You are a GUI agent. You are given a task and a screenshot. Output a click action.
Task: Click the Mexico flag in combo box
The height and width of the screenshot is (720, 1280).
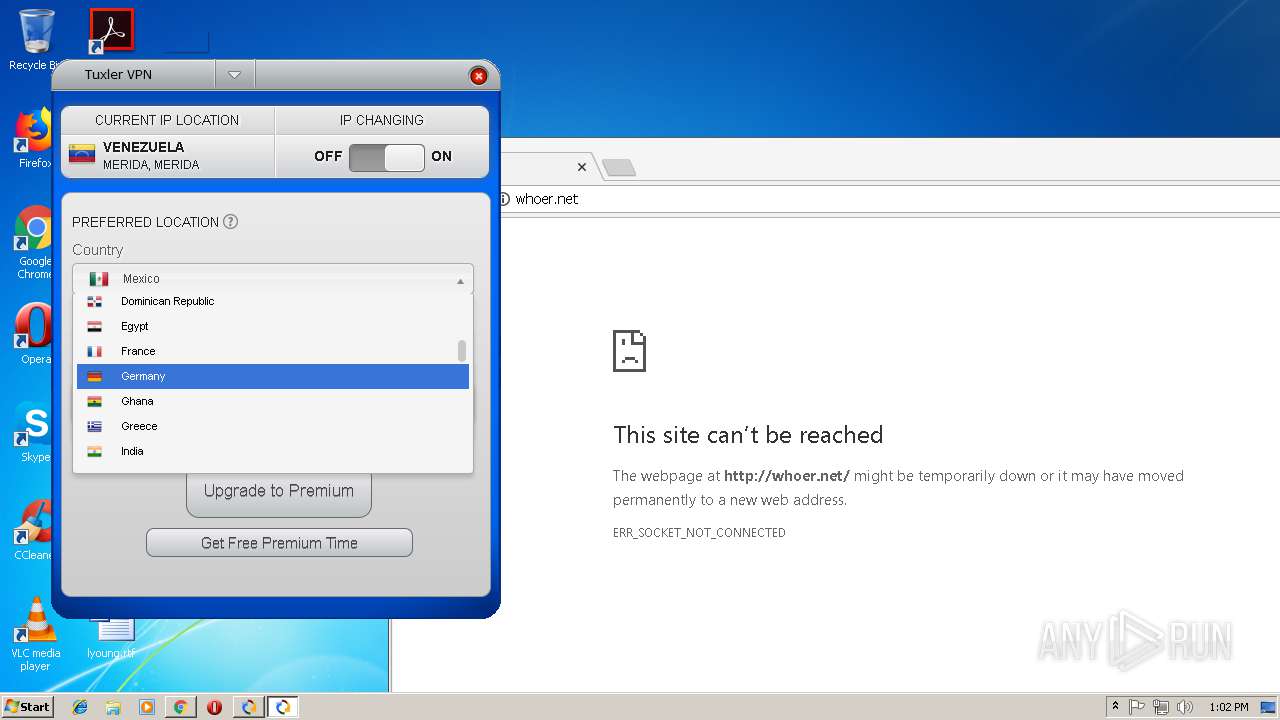pyautogui.click(x=99, y=279)
